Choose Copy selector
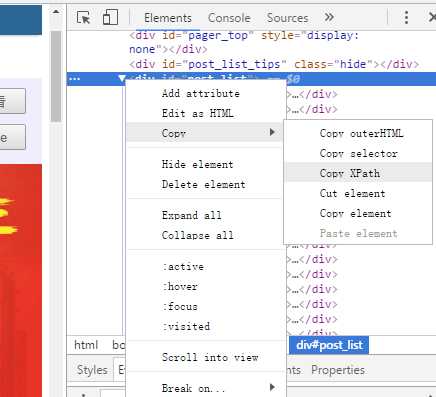Image resolution: width=436 pixels, height=397 pixels. pos(358,154)
